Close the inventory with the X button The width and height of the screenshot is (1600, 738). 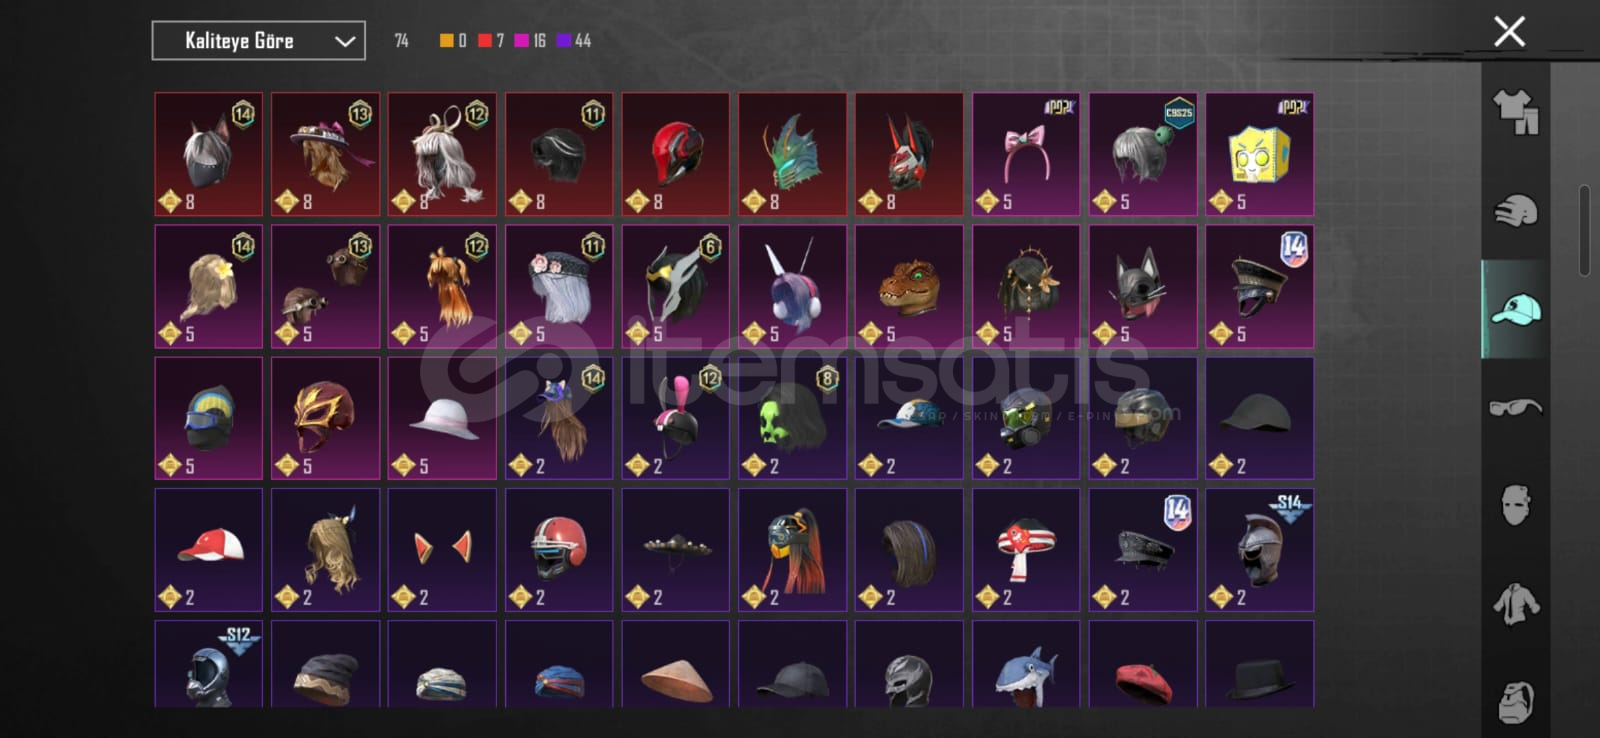coord(1509,31)
